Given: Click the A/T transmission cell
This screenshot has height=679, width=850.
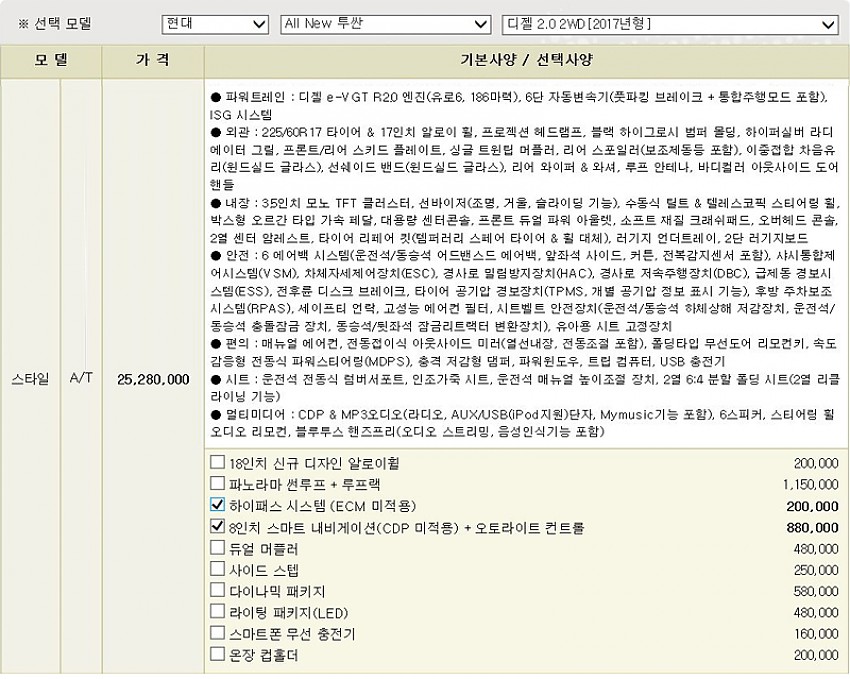Looking at the screenshot, I should coord(81,379).
